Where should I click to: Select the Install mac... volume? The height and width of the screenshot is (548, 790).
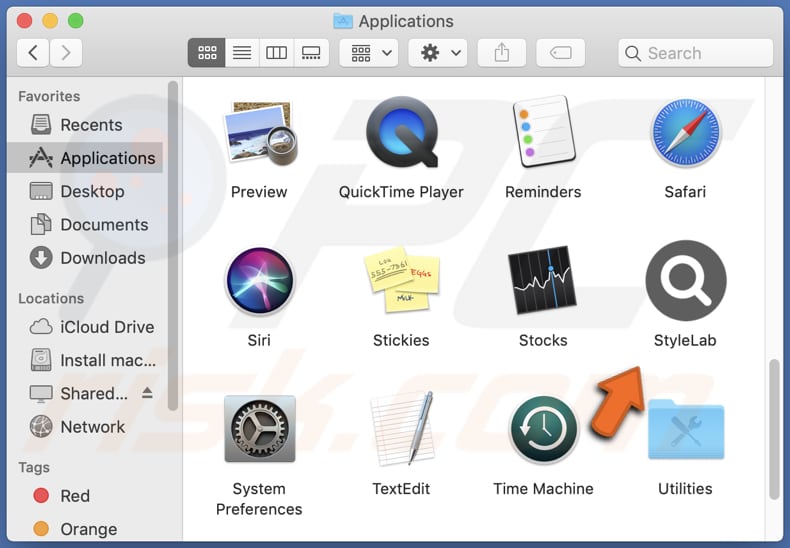click(85, 360)
